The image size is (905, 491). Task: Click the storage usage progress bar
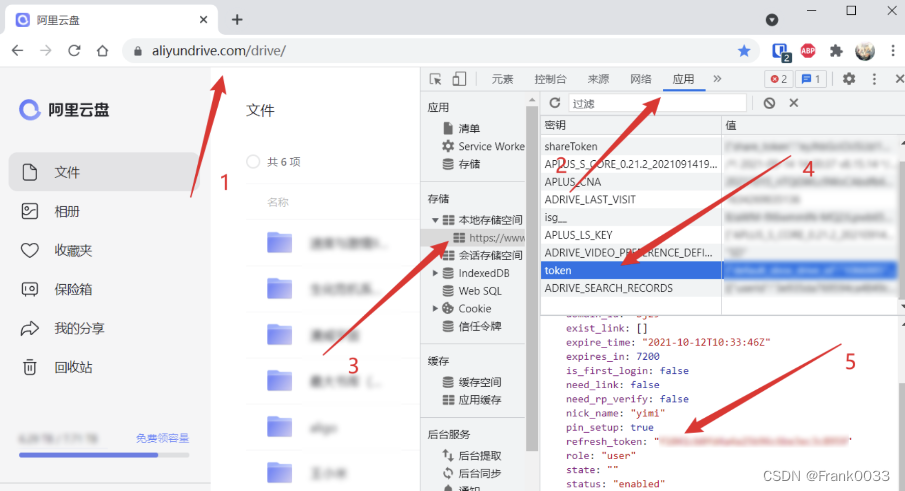coord(104,455)
